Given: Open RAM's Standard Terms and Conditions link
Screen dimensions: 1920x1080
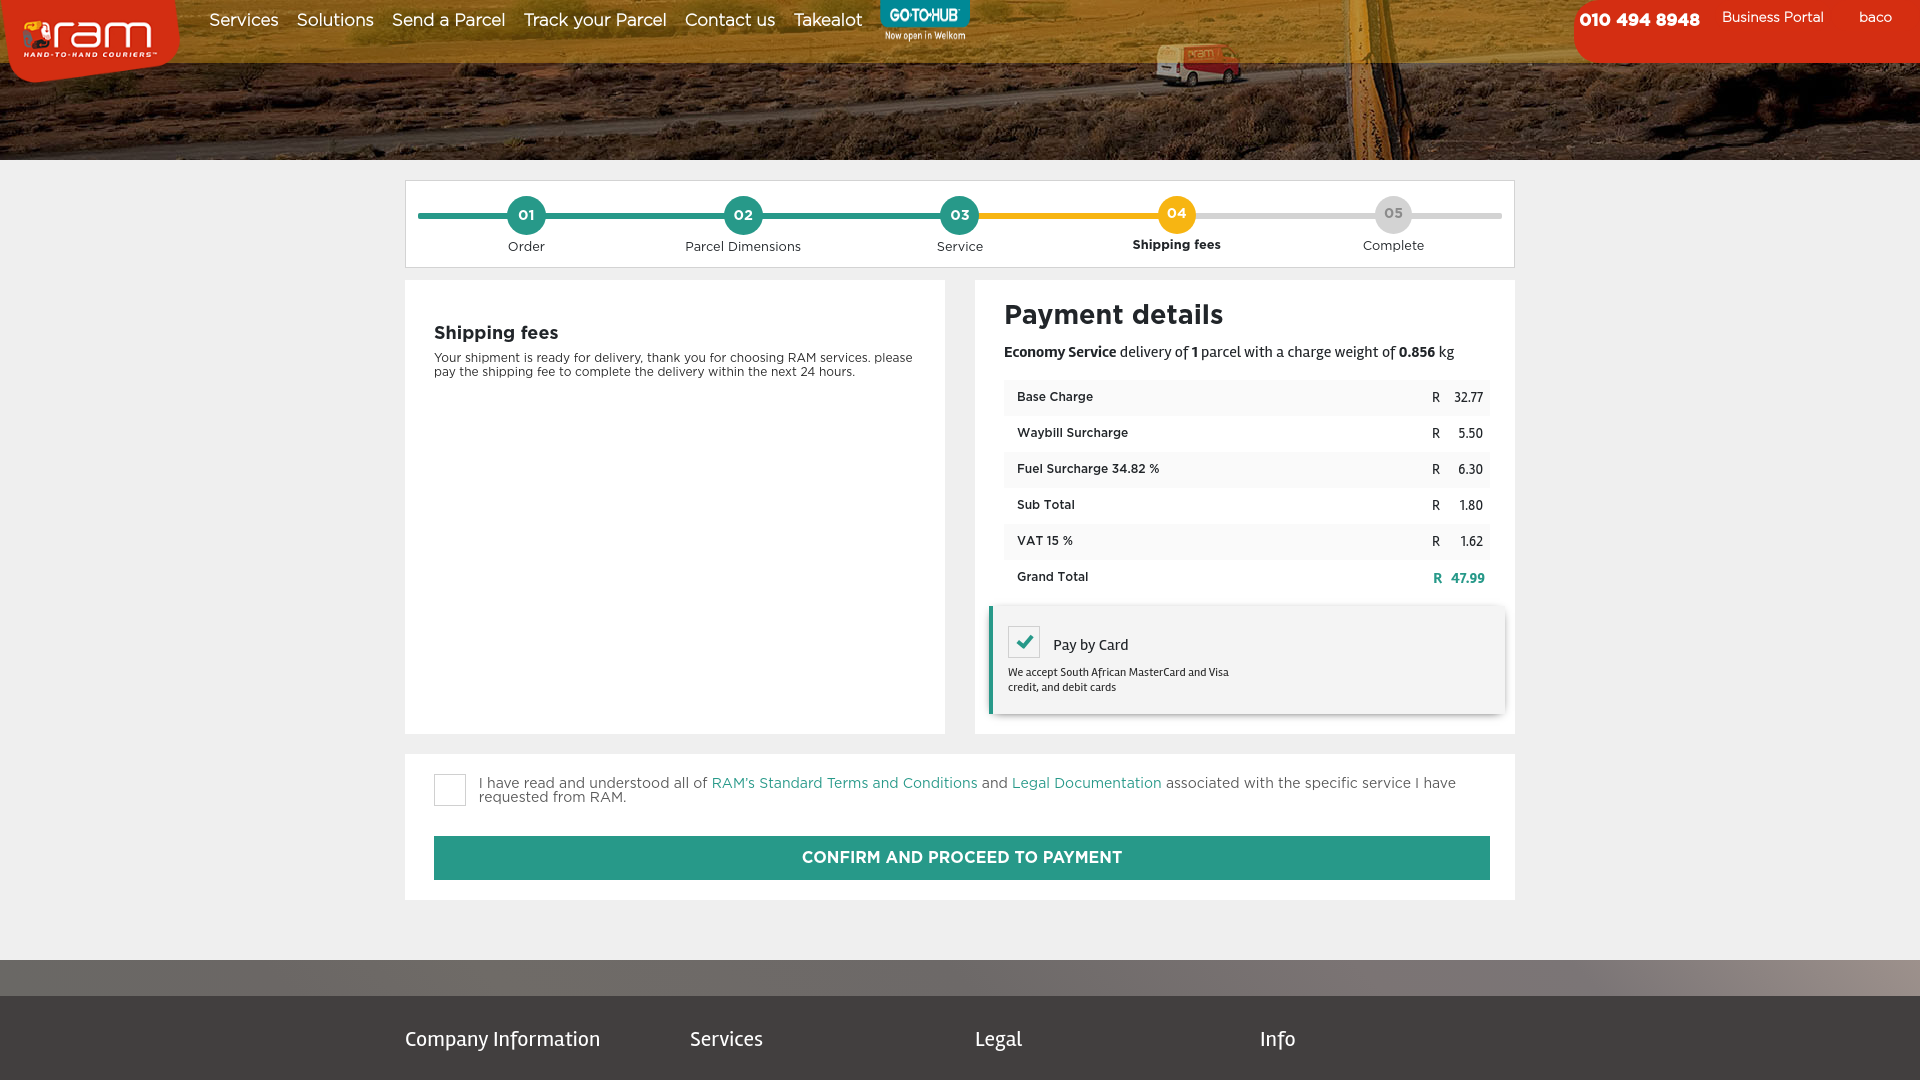Looking at the screenshot, I should [844, 784].
